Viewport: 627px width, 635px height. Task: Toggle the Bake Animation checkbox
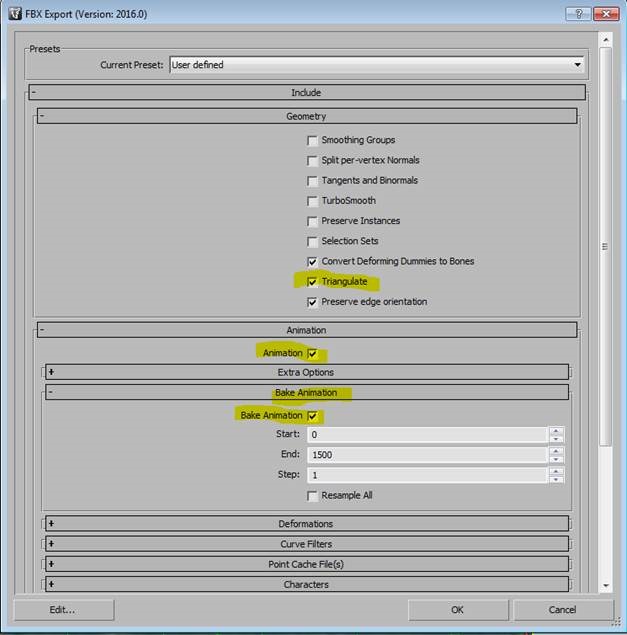click(312, 416)
